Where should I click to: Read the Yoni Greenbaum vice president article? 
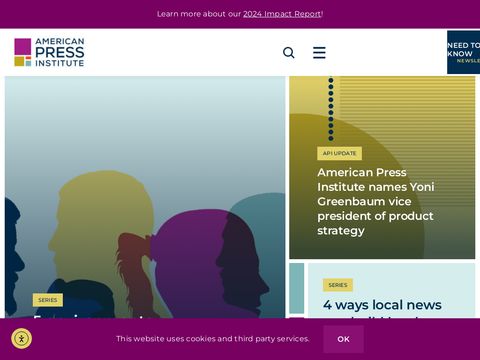pos(376,201)
